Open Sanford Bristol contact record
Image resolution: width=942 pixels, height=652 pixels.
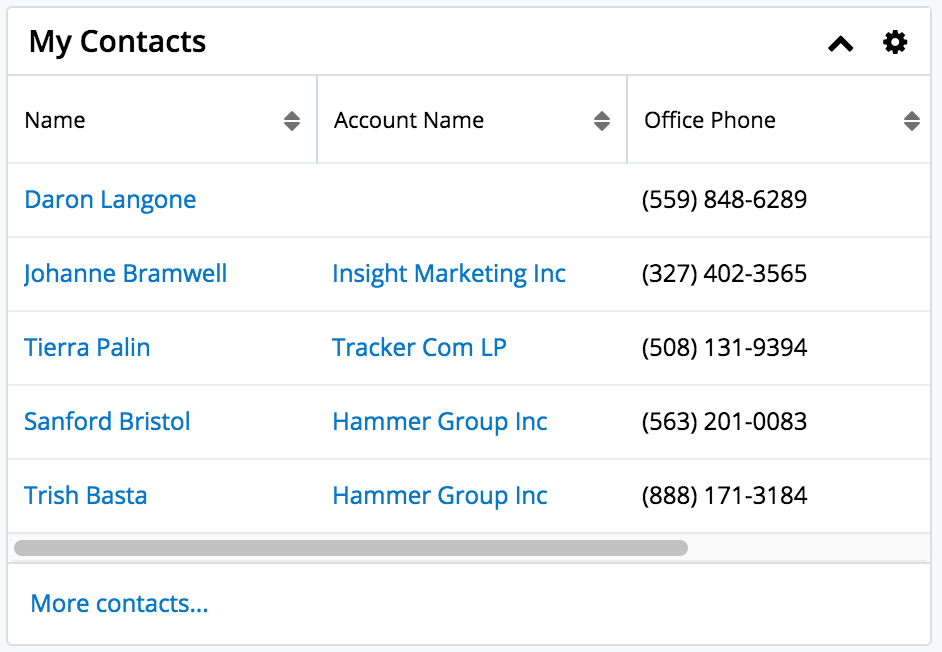[x=107, y=422]
